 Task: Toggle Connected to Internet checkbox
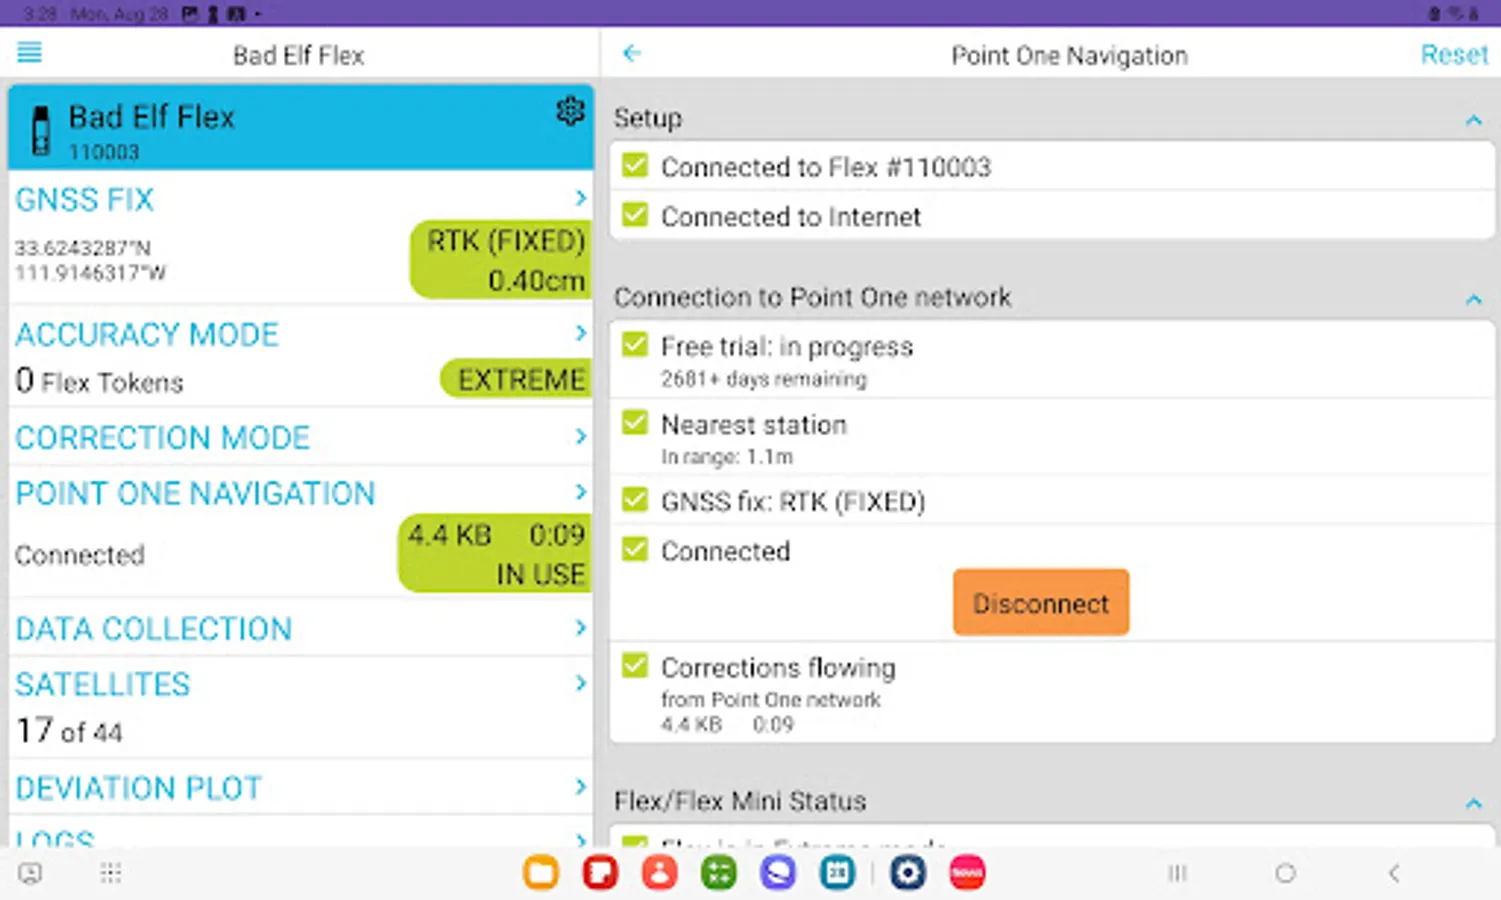(635, 215)
